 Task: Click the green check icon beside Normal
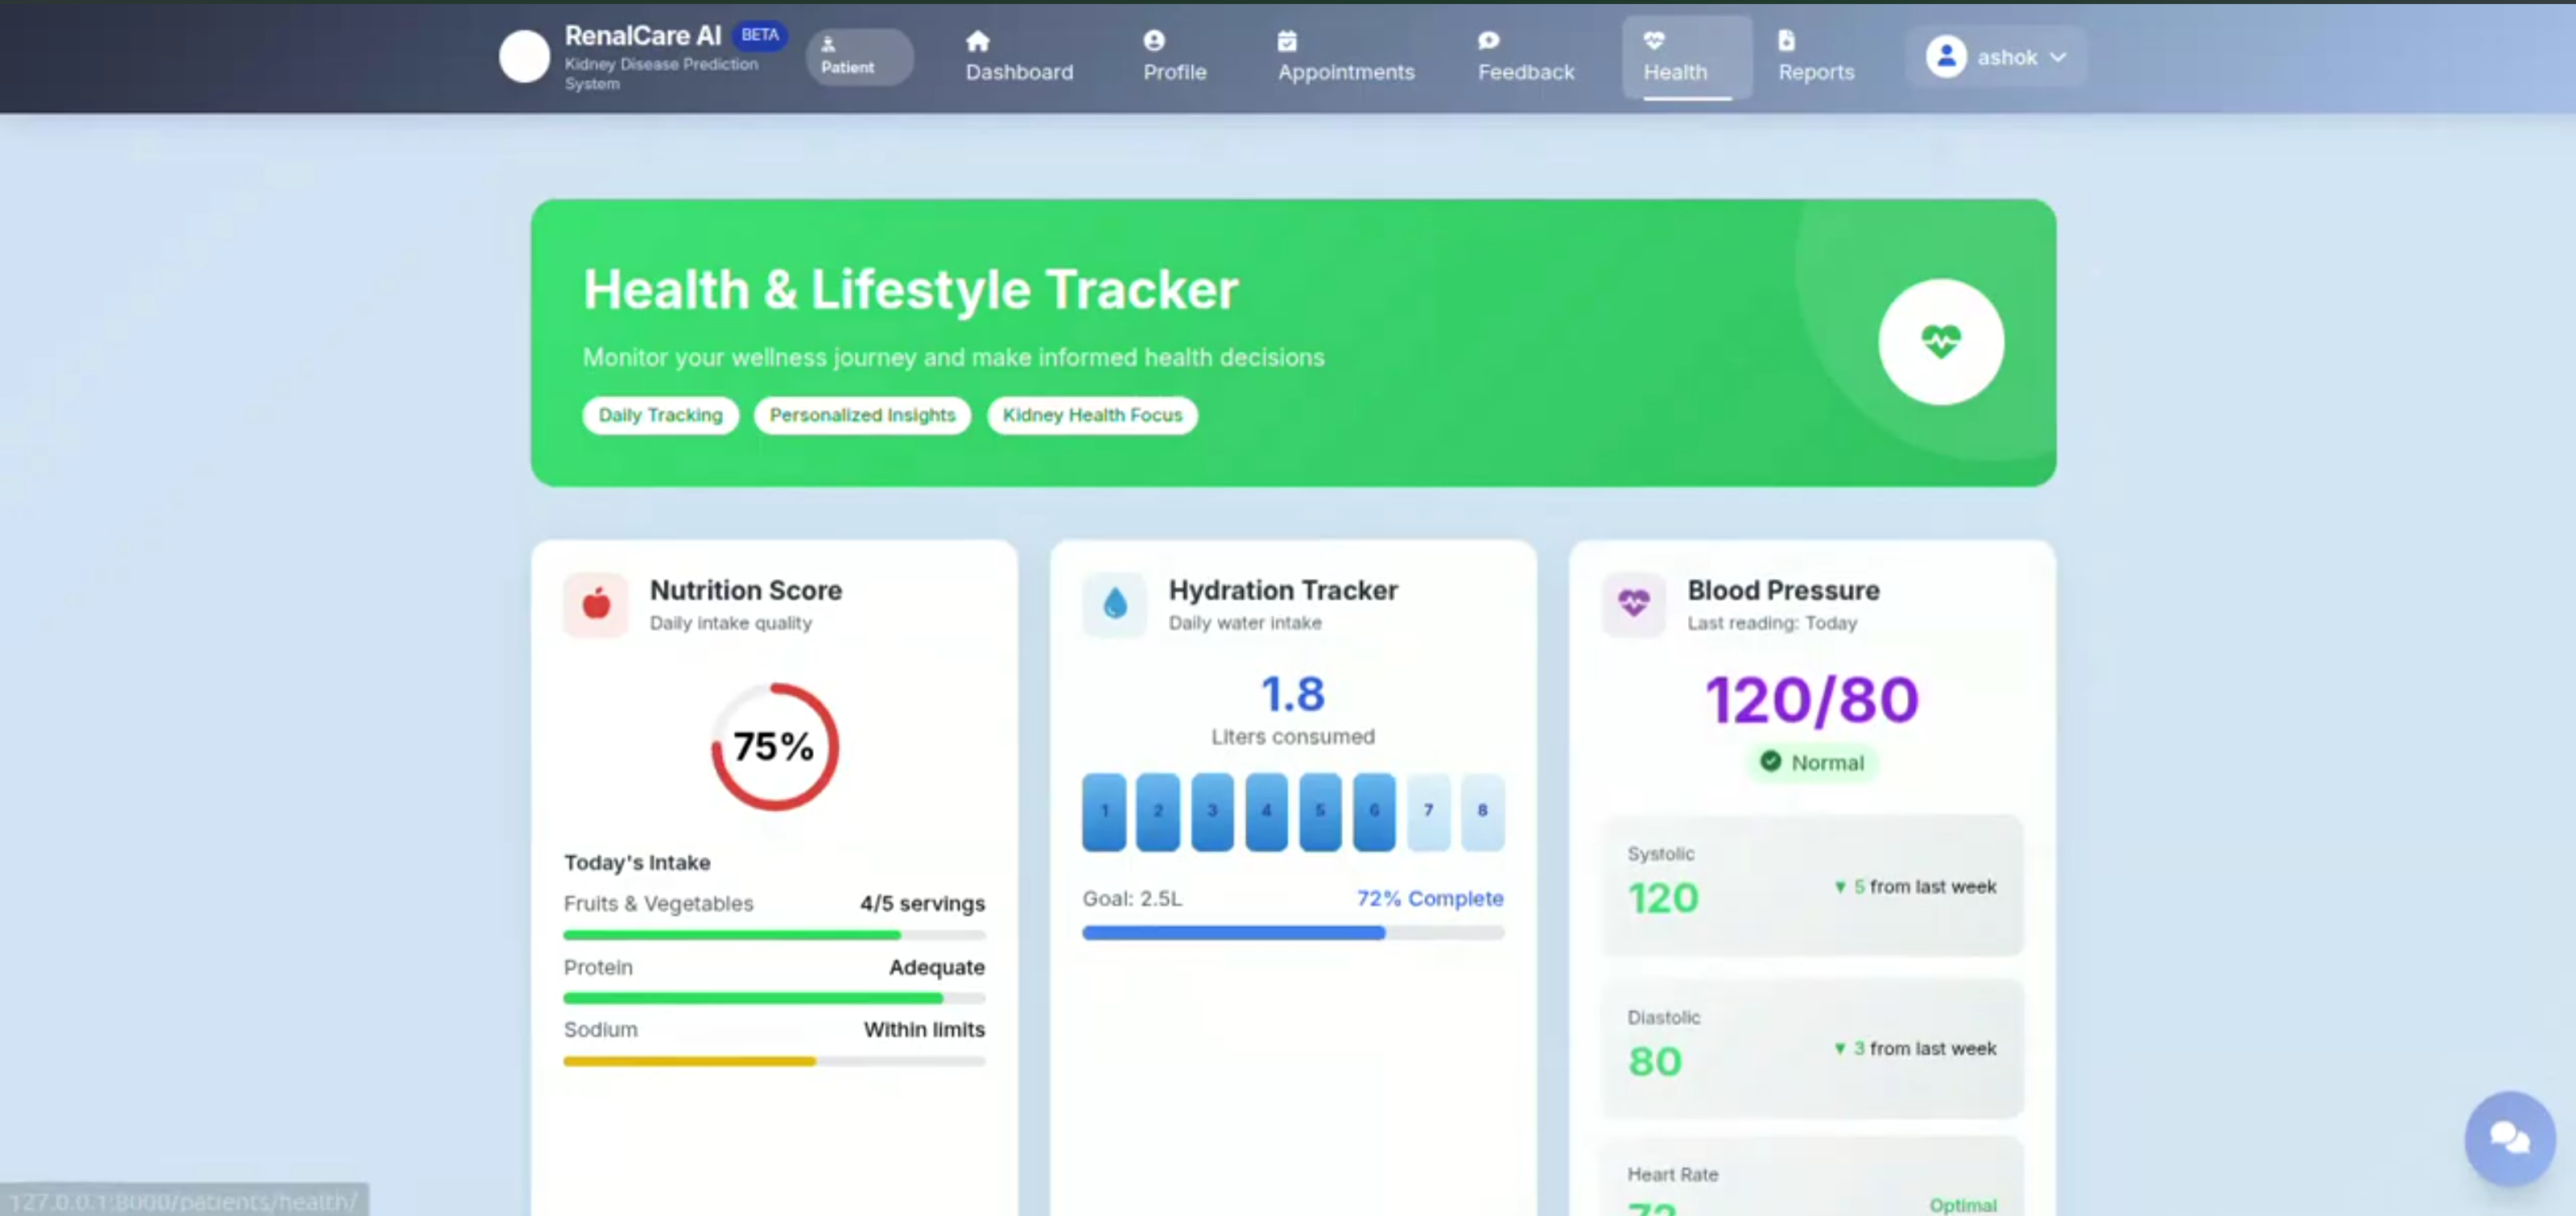(1770, 761)
